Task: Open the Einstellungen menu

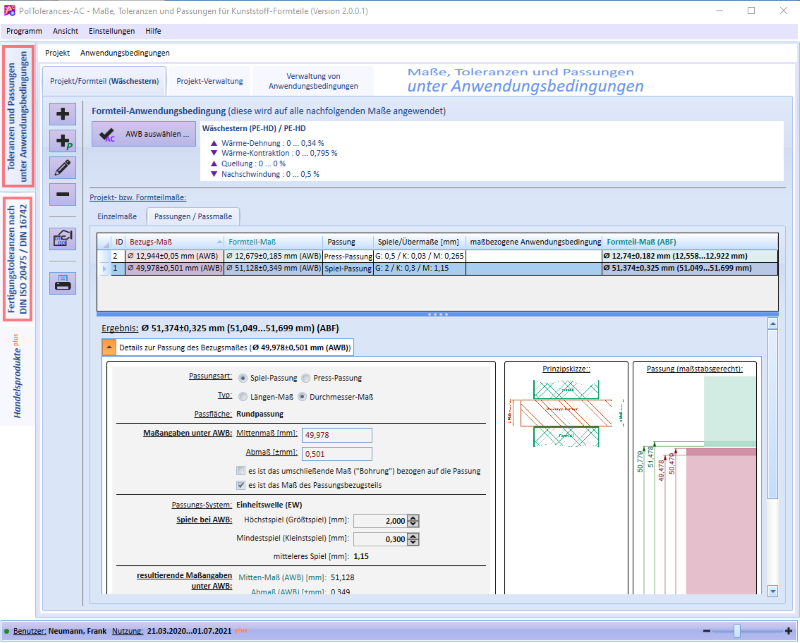Action: tap(112, 31)
